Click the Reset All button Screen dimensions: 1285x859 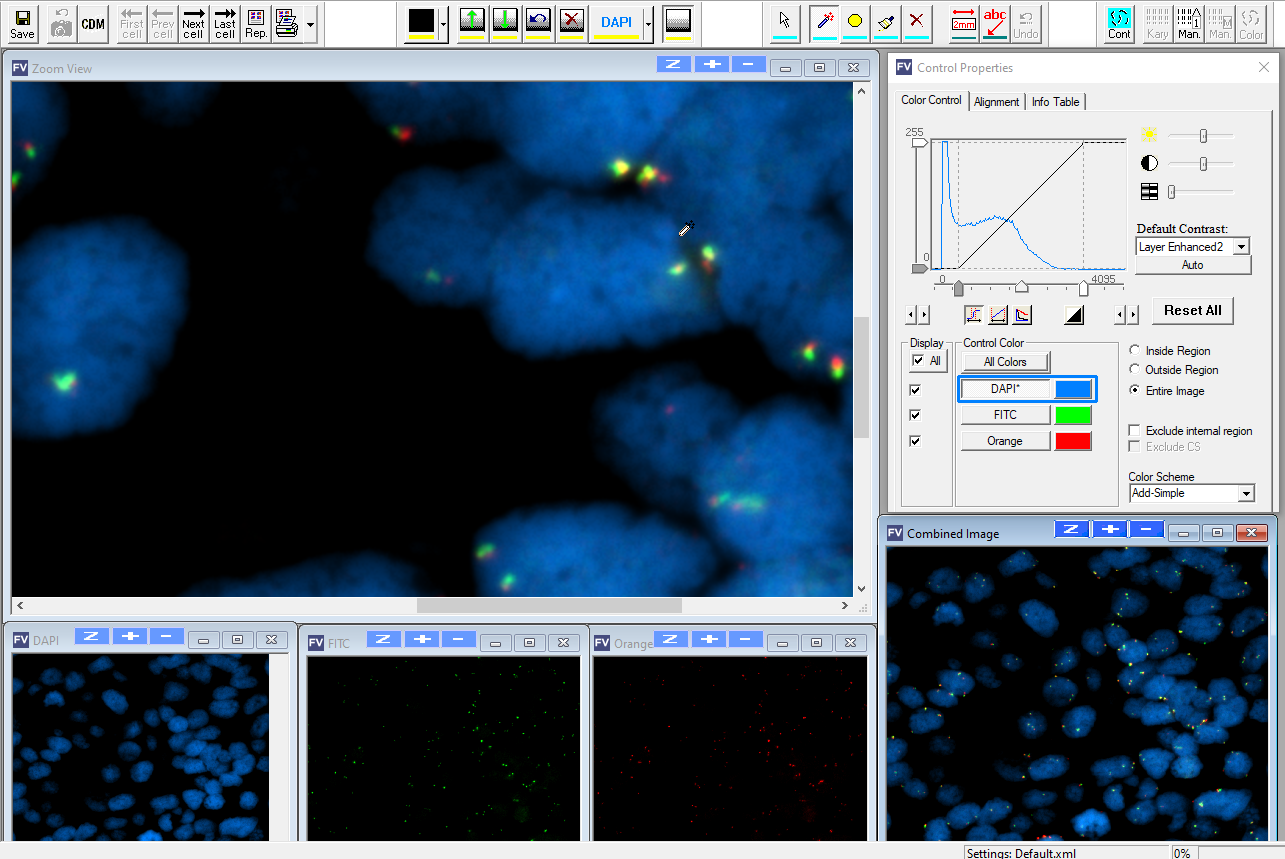coord(1193,311)
